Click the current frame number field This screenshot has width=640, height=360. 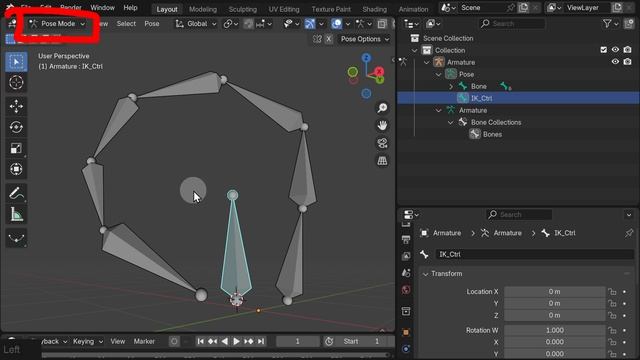[298, 341]
